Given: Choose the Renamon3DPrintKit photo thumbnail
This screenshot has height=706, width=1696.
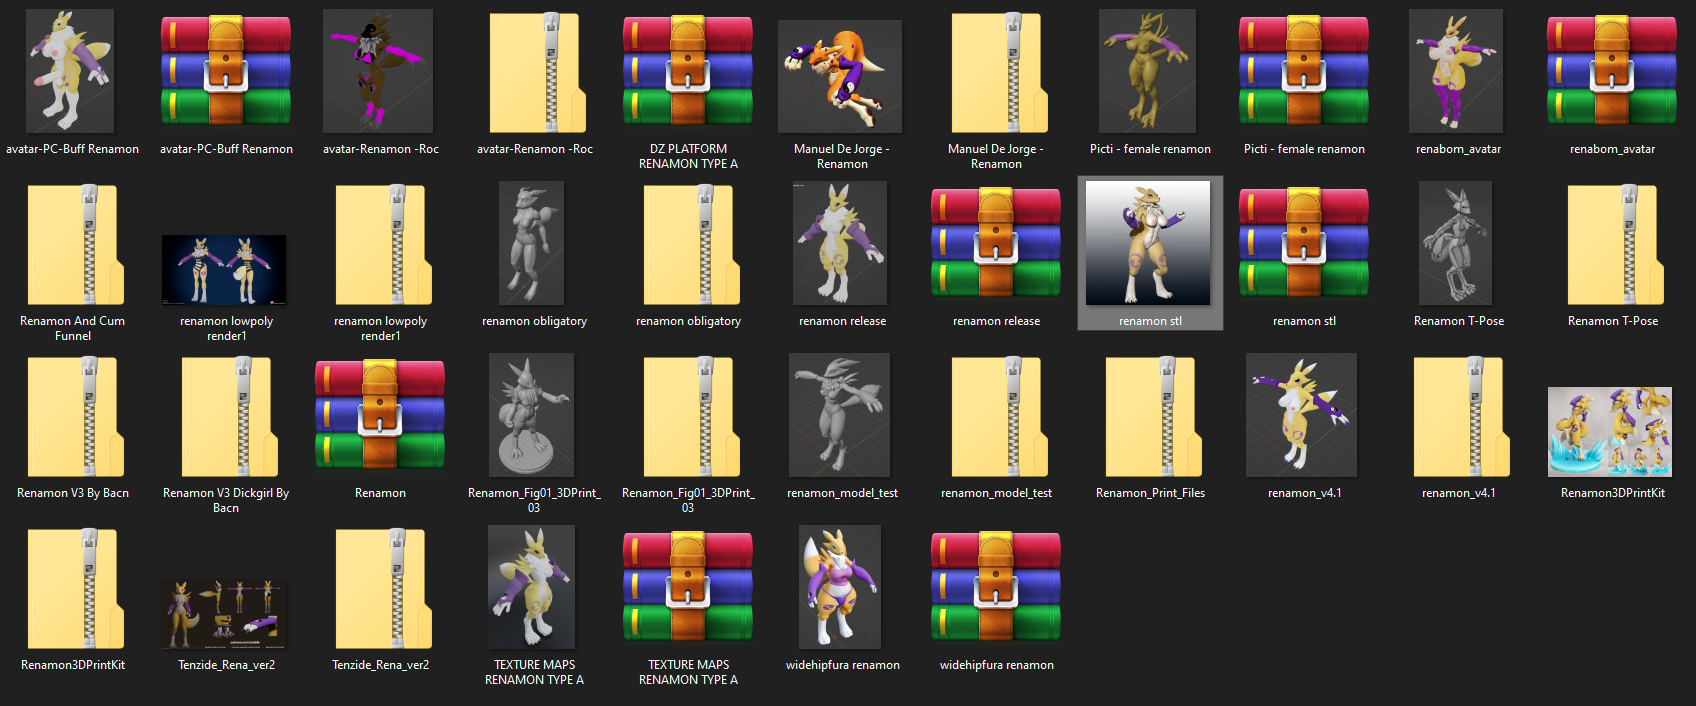Looking at the screenshot, I should (x=1610, y=432).
